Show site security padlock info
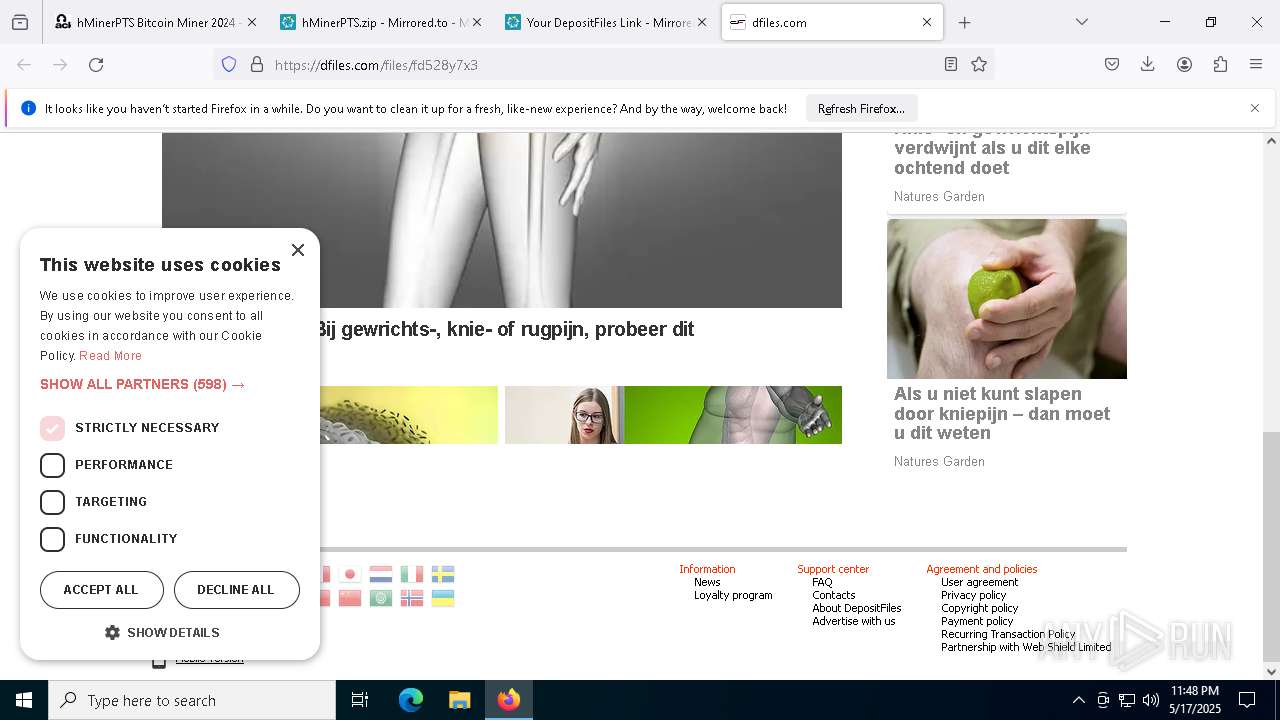The width and height of the screenshot is (1280, 720). tap(257, 65)
